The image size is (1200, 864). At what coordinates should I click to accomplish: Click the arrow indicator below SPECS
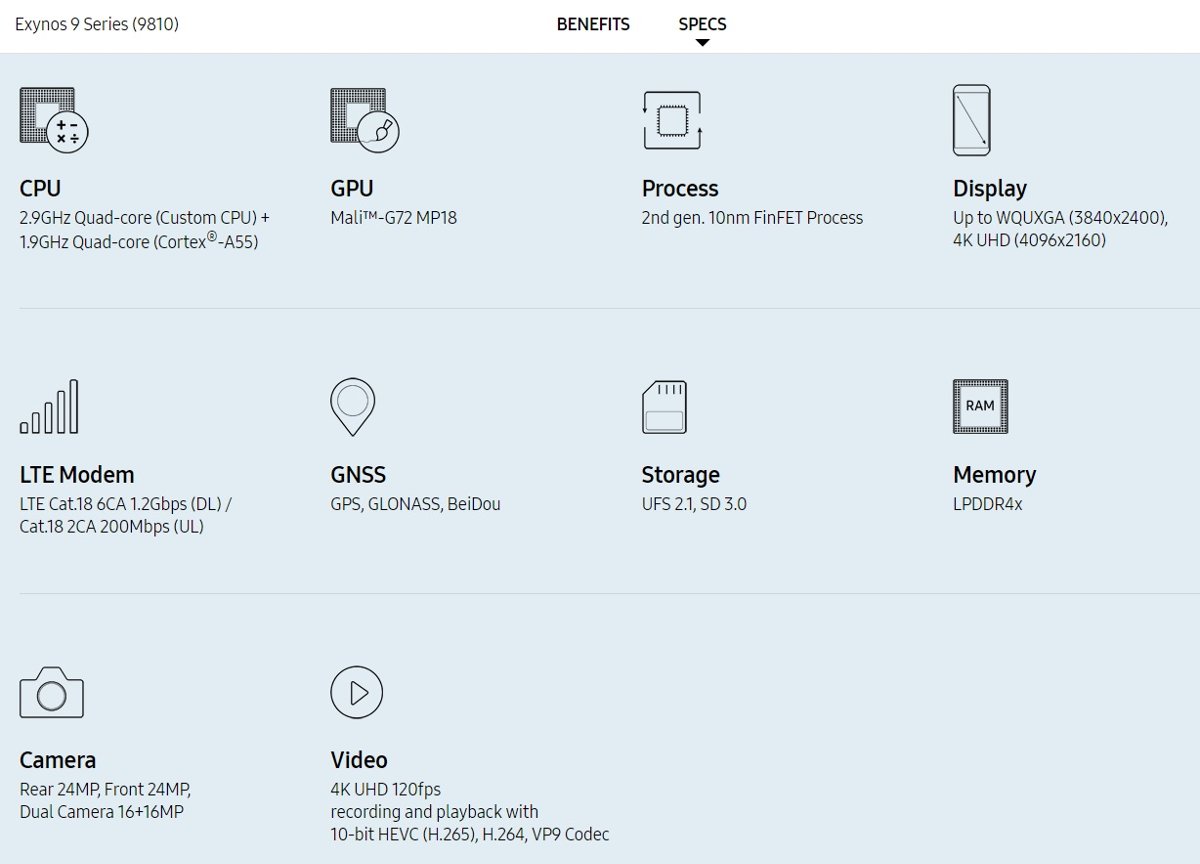click(702, 43)
